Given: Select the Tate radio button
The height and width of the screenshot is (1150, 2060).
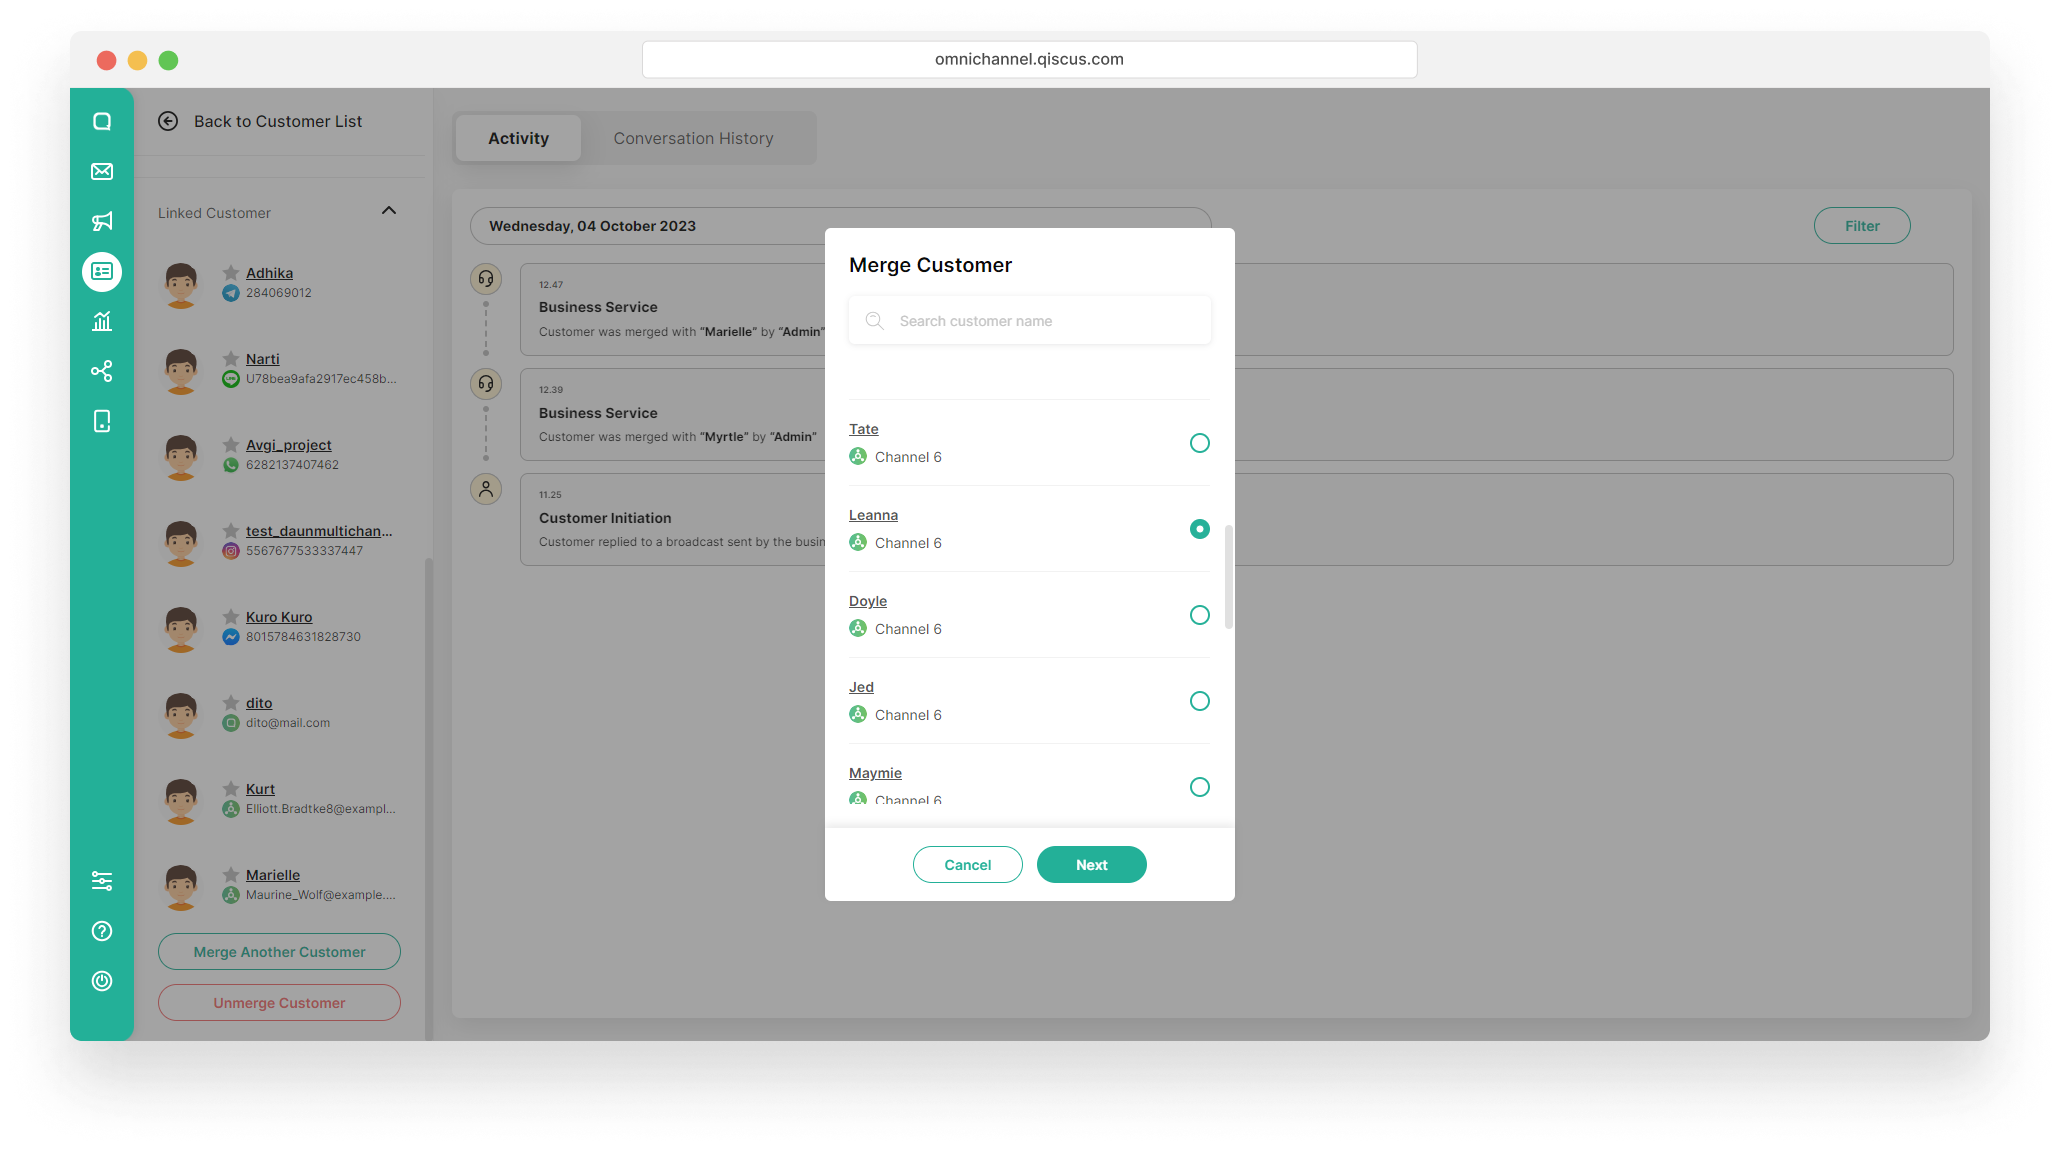Looking at the screenshot, I should pos(1199,443).
